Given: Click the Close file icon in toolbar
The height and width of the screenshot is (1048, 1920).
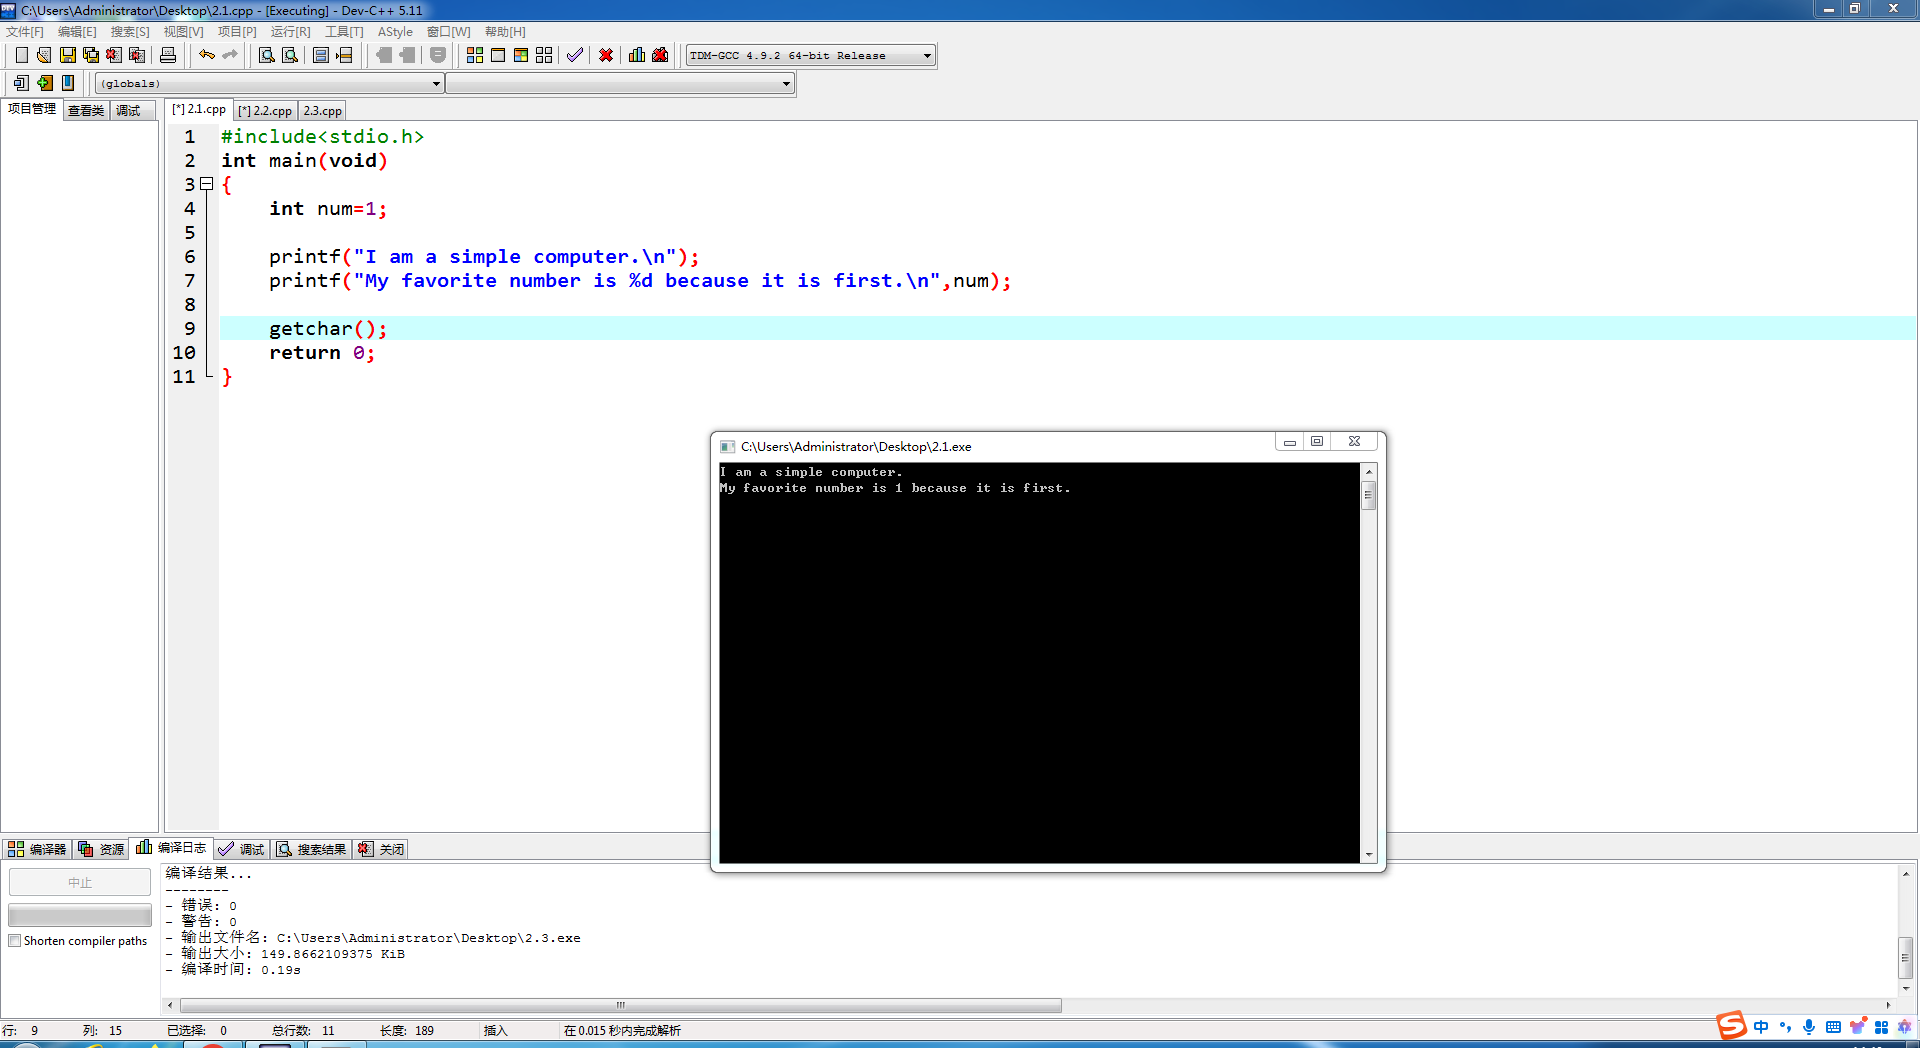Looking at the screenshot, I should (x=114, y=55).
